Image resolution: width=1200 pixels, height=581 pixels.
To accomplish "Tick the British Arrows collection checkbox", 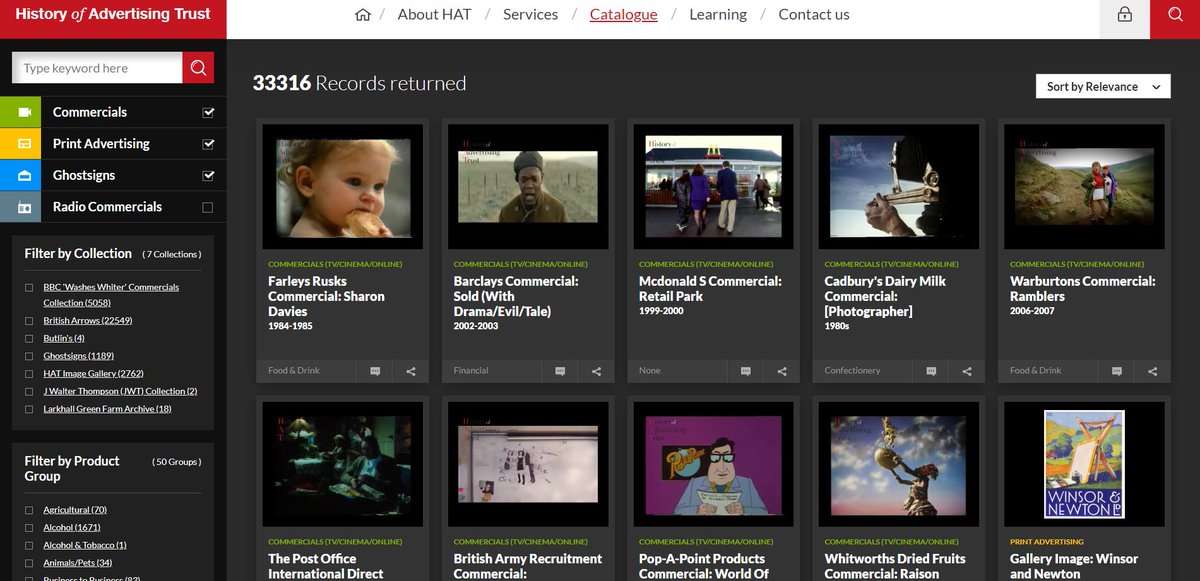I will click(29, 321).
